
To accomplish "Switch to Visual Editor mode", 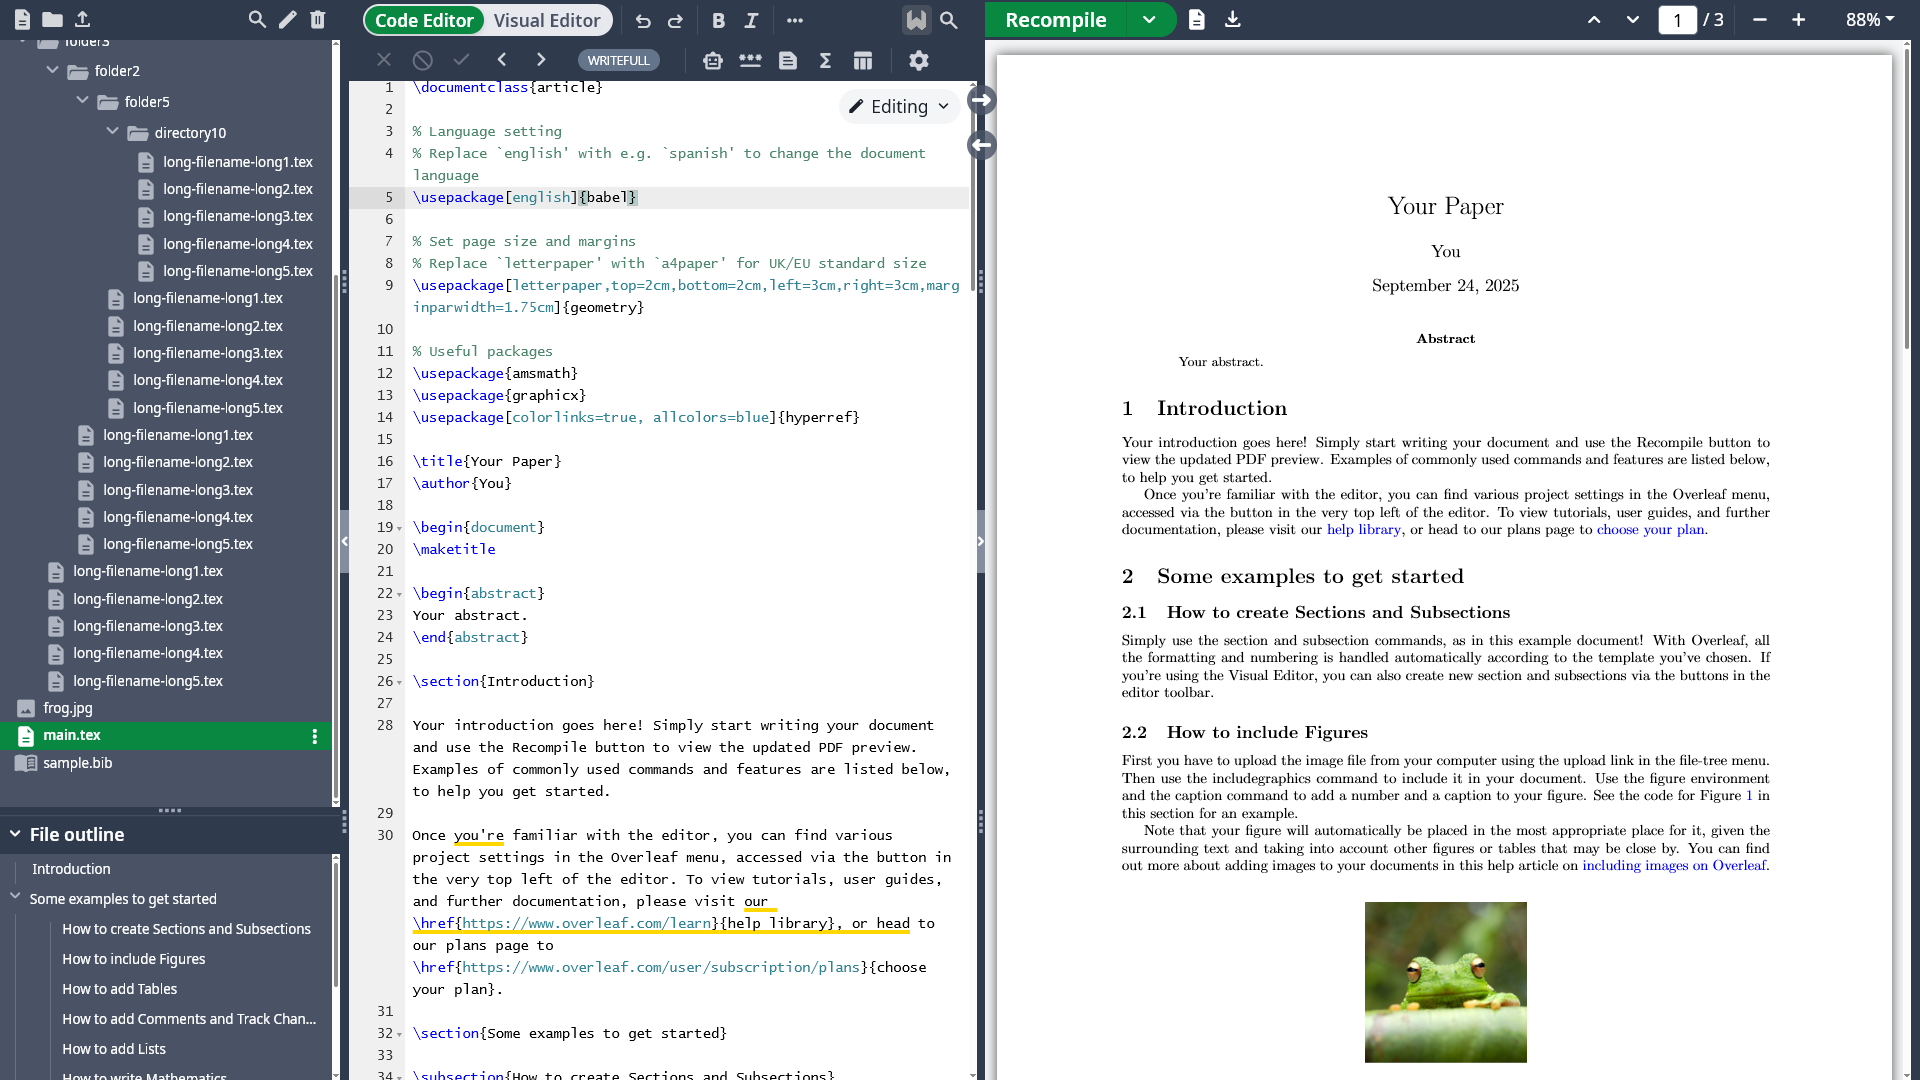I will [546, 20].
